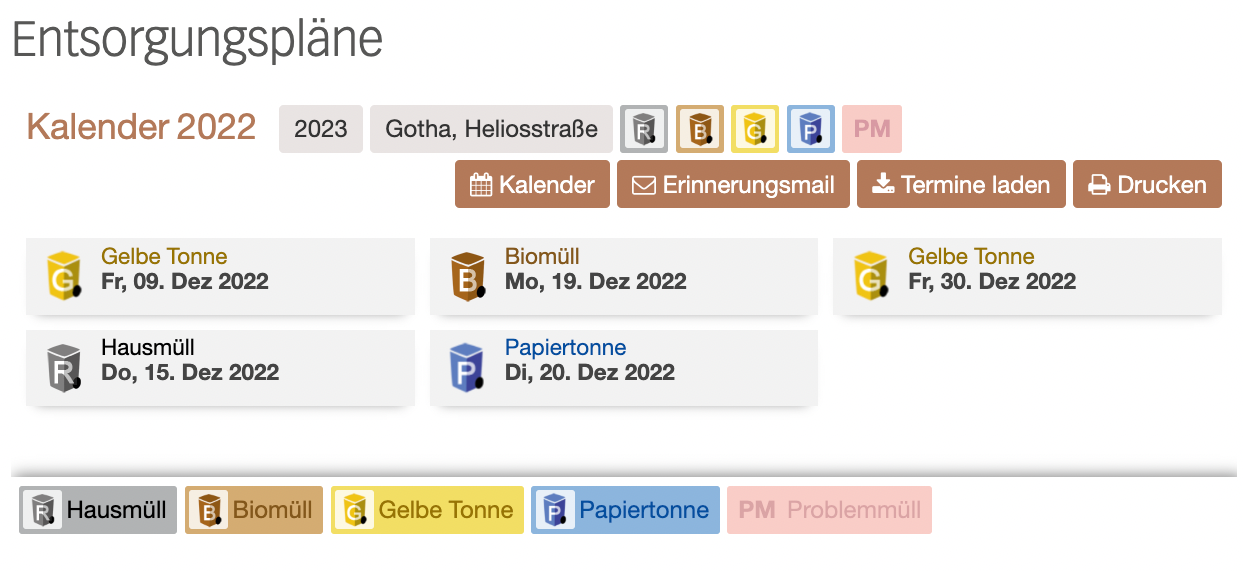Click the yellow bin icon for 09. Dez
1243x571 pixels.
[64, 276]
